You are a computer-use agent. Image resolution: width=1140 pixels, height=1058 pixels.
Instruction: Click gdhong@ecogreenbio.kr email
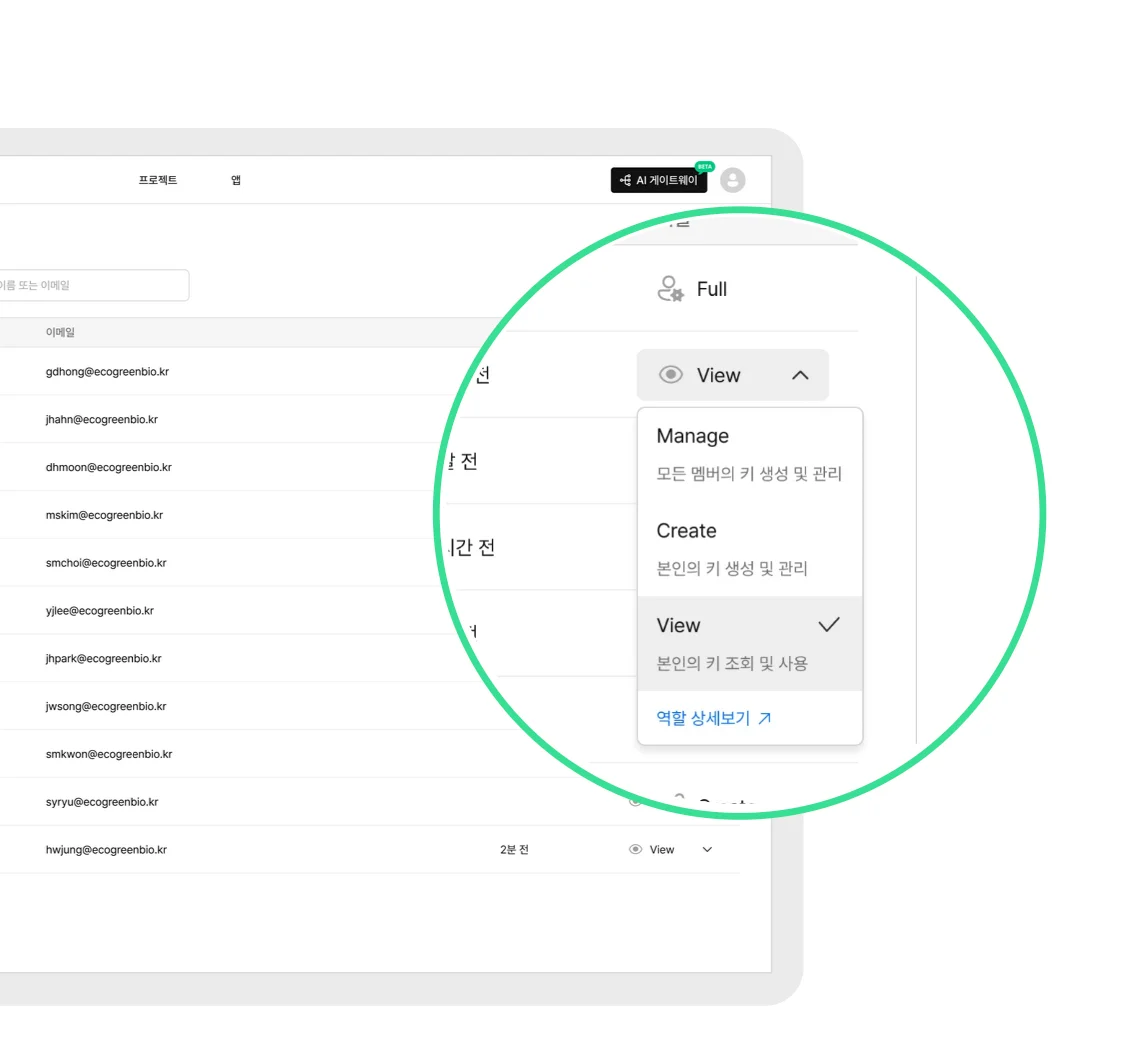pyautogui.click(x=107, y=372)
